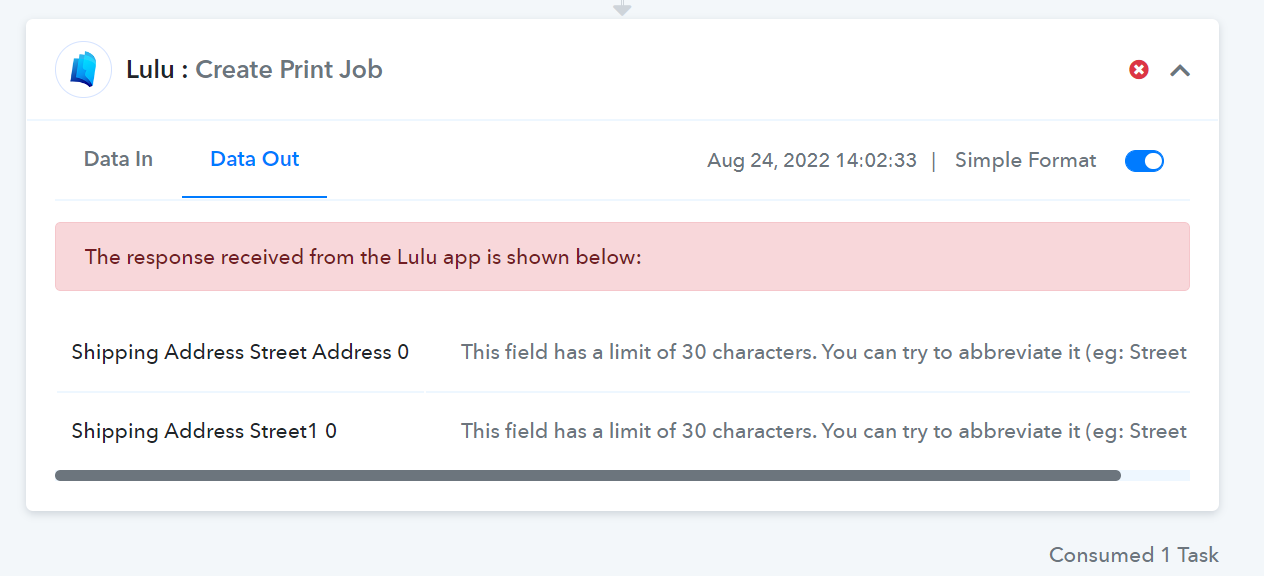Screen dimensions: 1264x576
Task: Click the Lulu app name in header
Action: click(149, 70)
